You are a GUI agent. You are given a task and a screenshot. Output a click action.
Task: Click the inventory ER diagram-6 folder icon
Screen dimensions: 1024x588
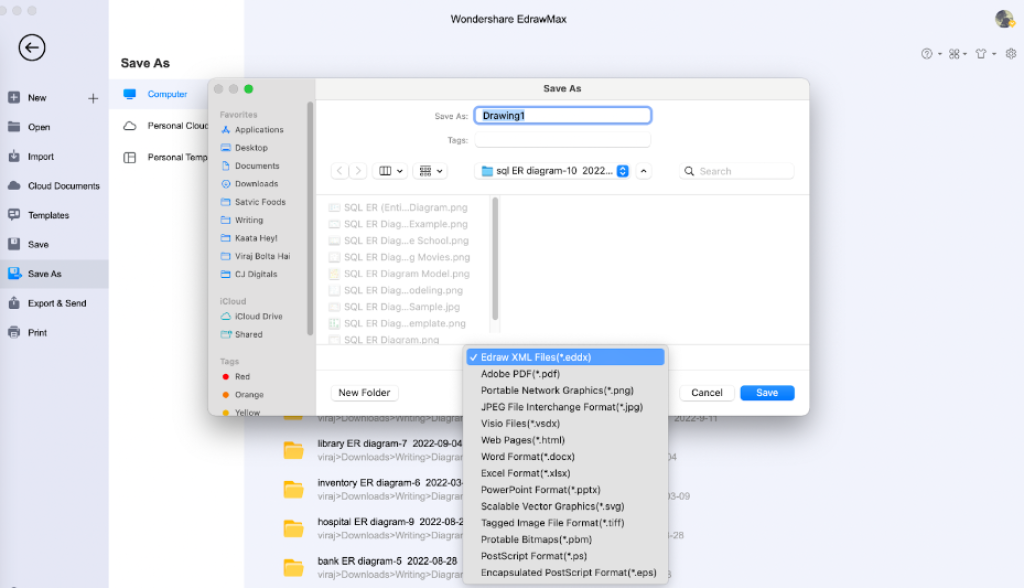tap(293, 489)
